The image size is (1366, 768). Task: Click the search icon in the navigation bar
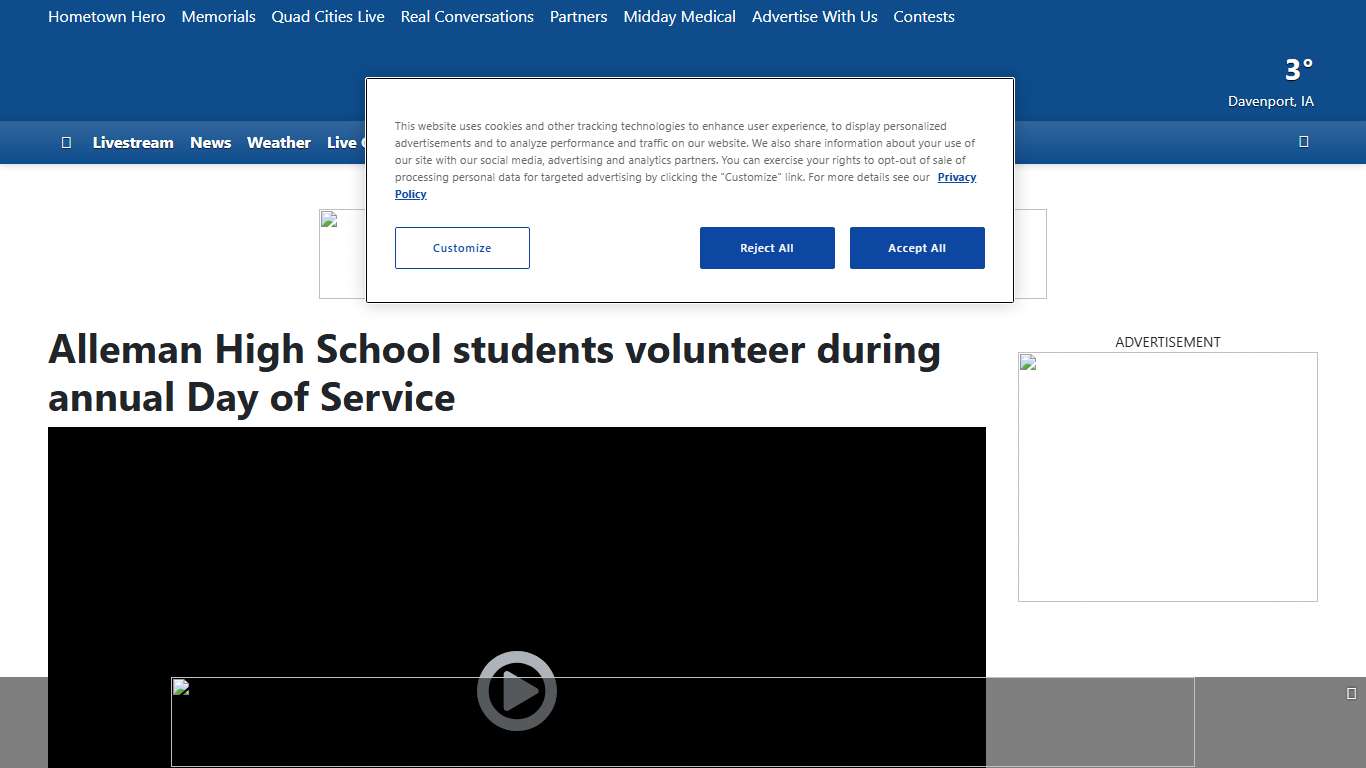pos(1303,142)
